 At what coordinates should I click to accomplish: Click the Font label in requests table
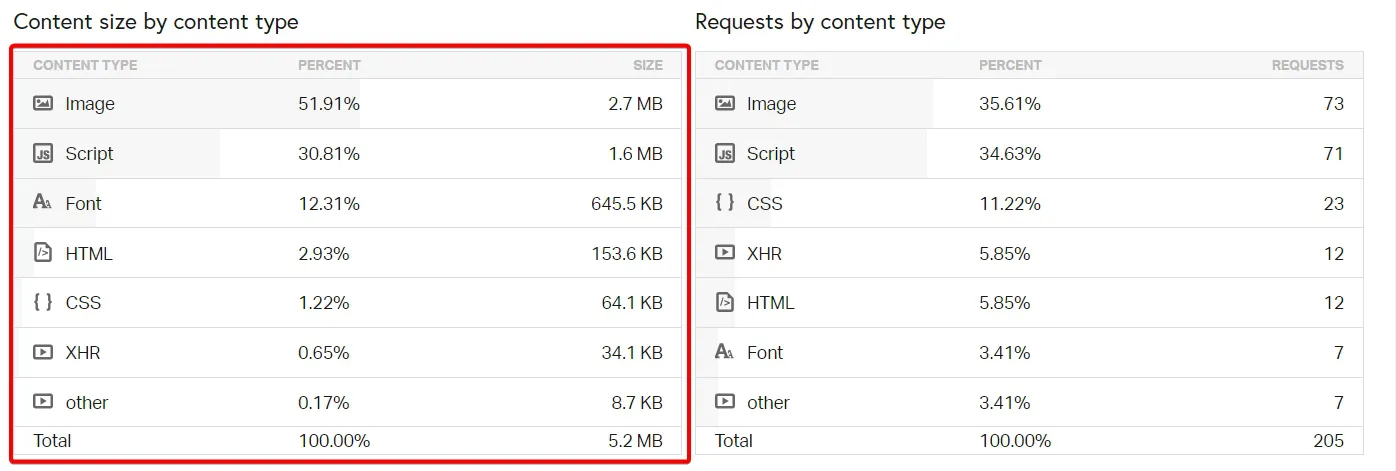point(765,353)
